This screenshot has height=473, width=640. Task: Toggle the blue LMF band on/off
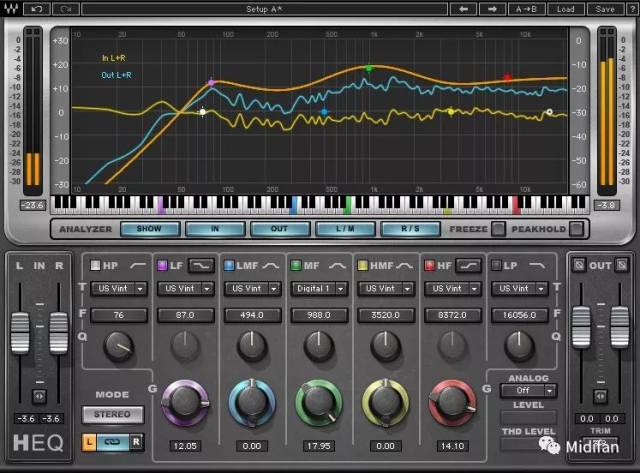click(x=229, y=266)
